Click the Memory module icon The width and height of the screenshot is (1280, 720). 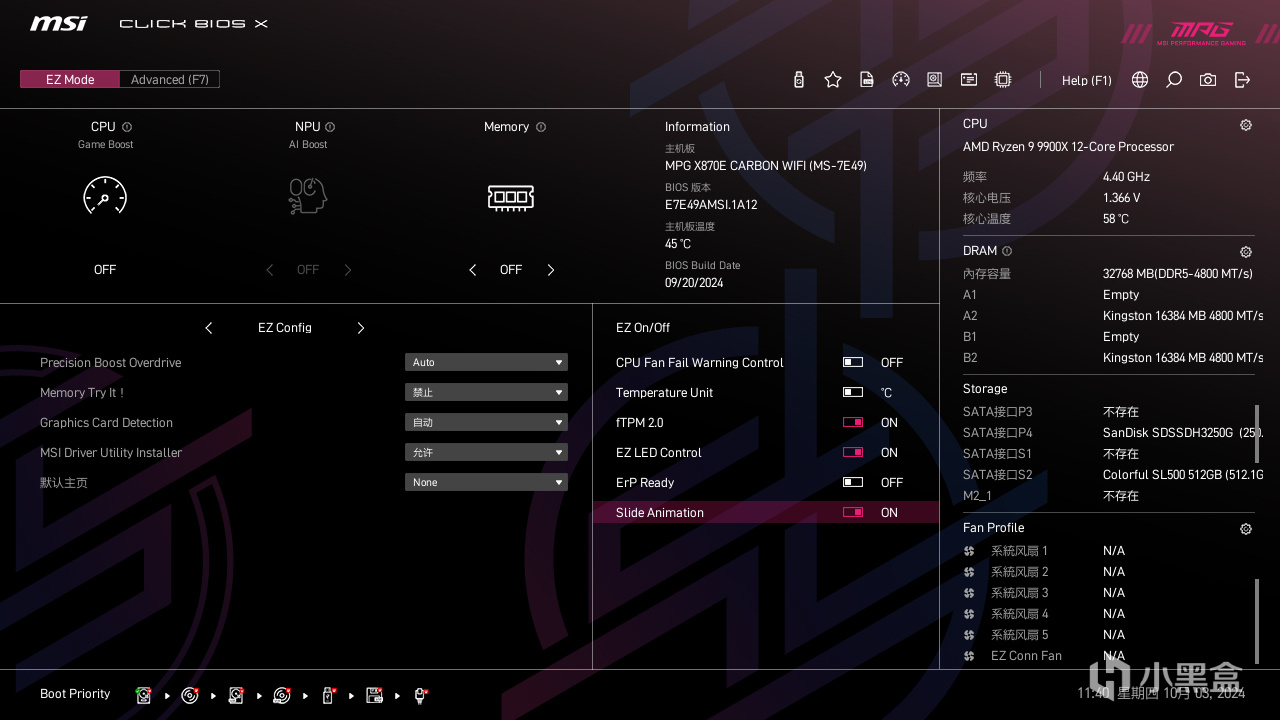pyautogui.click(x=511, y=197)
